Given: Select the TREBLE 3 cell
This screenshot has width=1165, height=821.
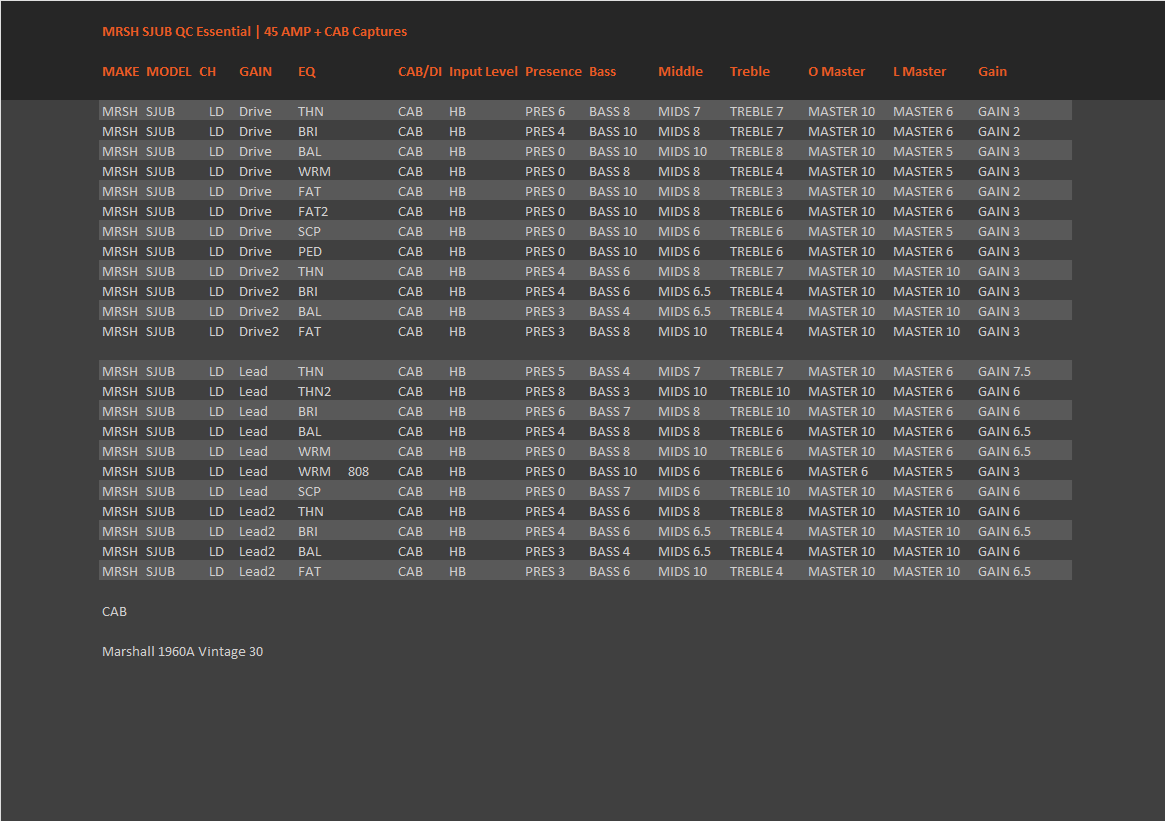Looking at the screenshot, I should tap(756, 192).
